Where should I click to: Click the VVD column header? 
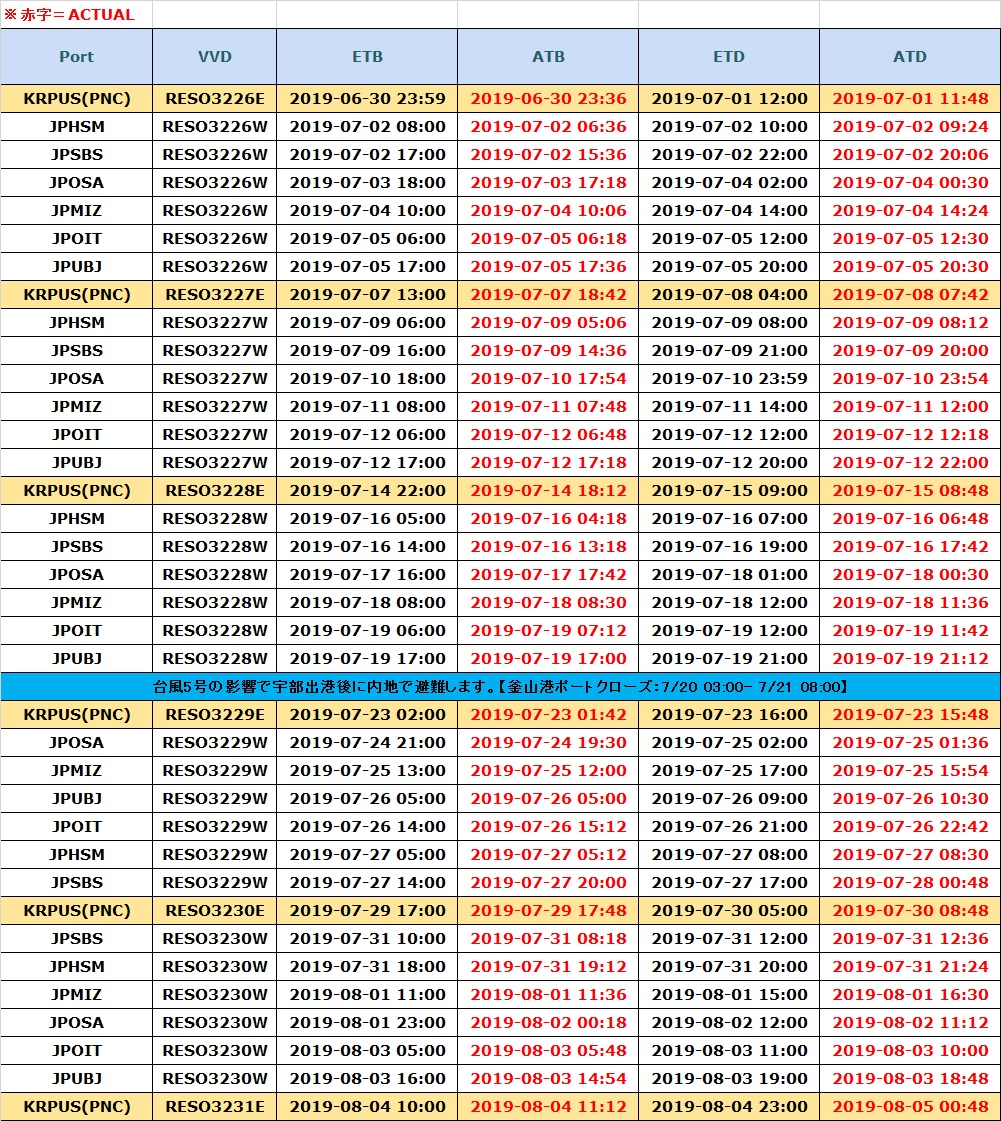214,56
